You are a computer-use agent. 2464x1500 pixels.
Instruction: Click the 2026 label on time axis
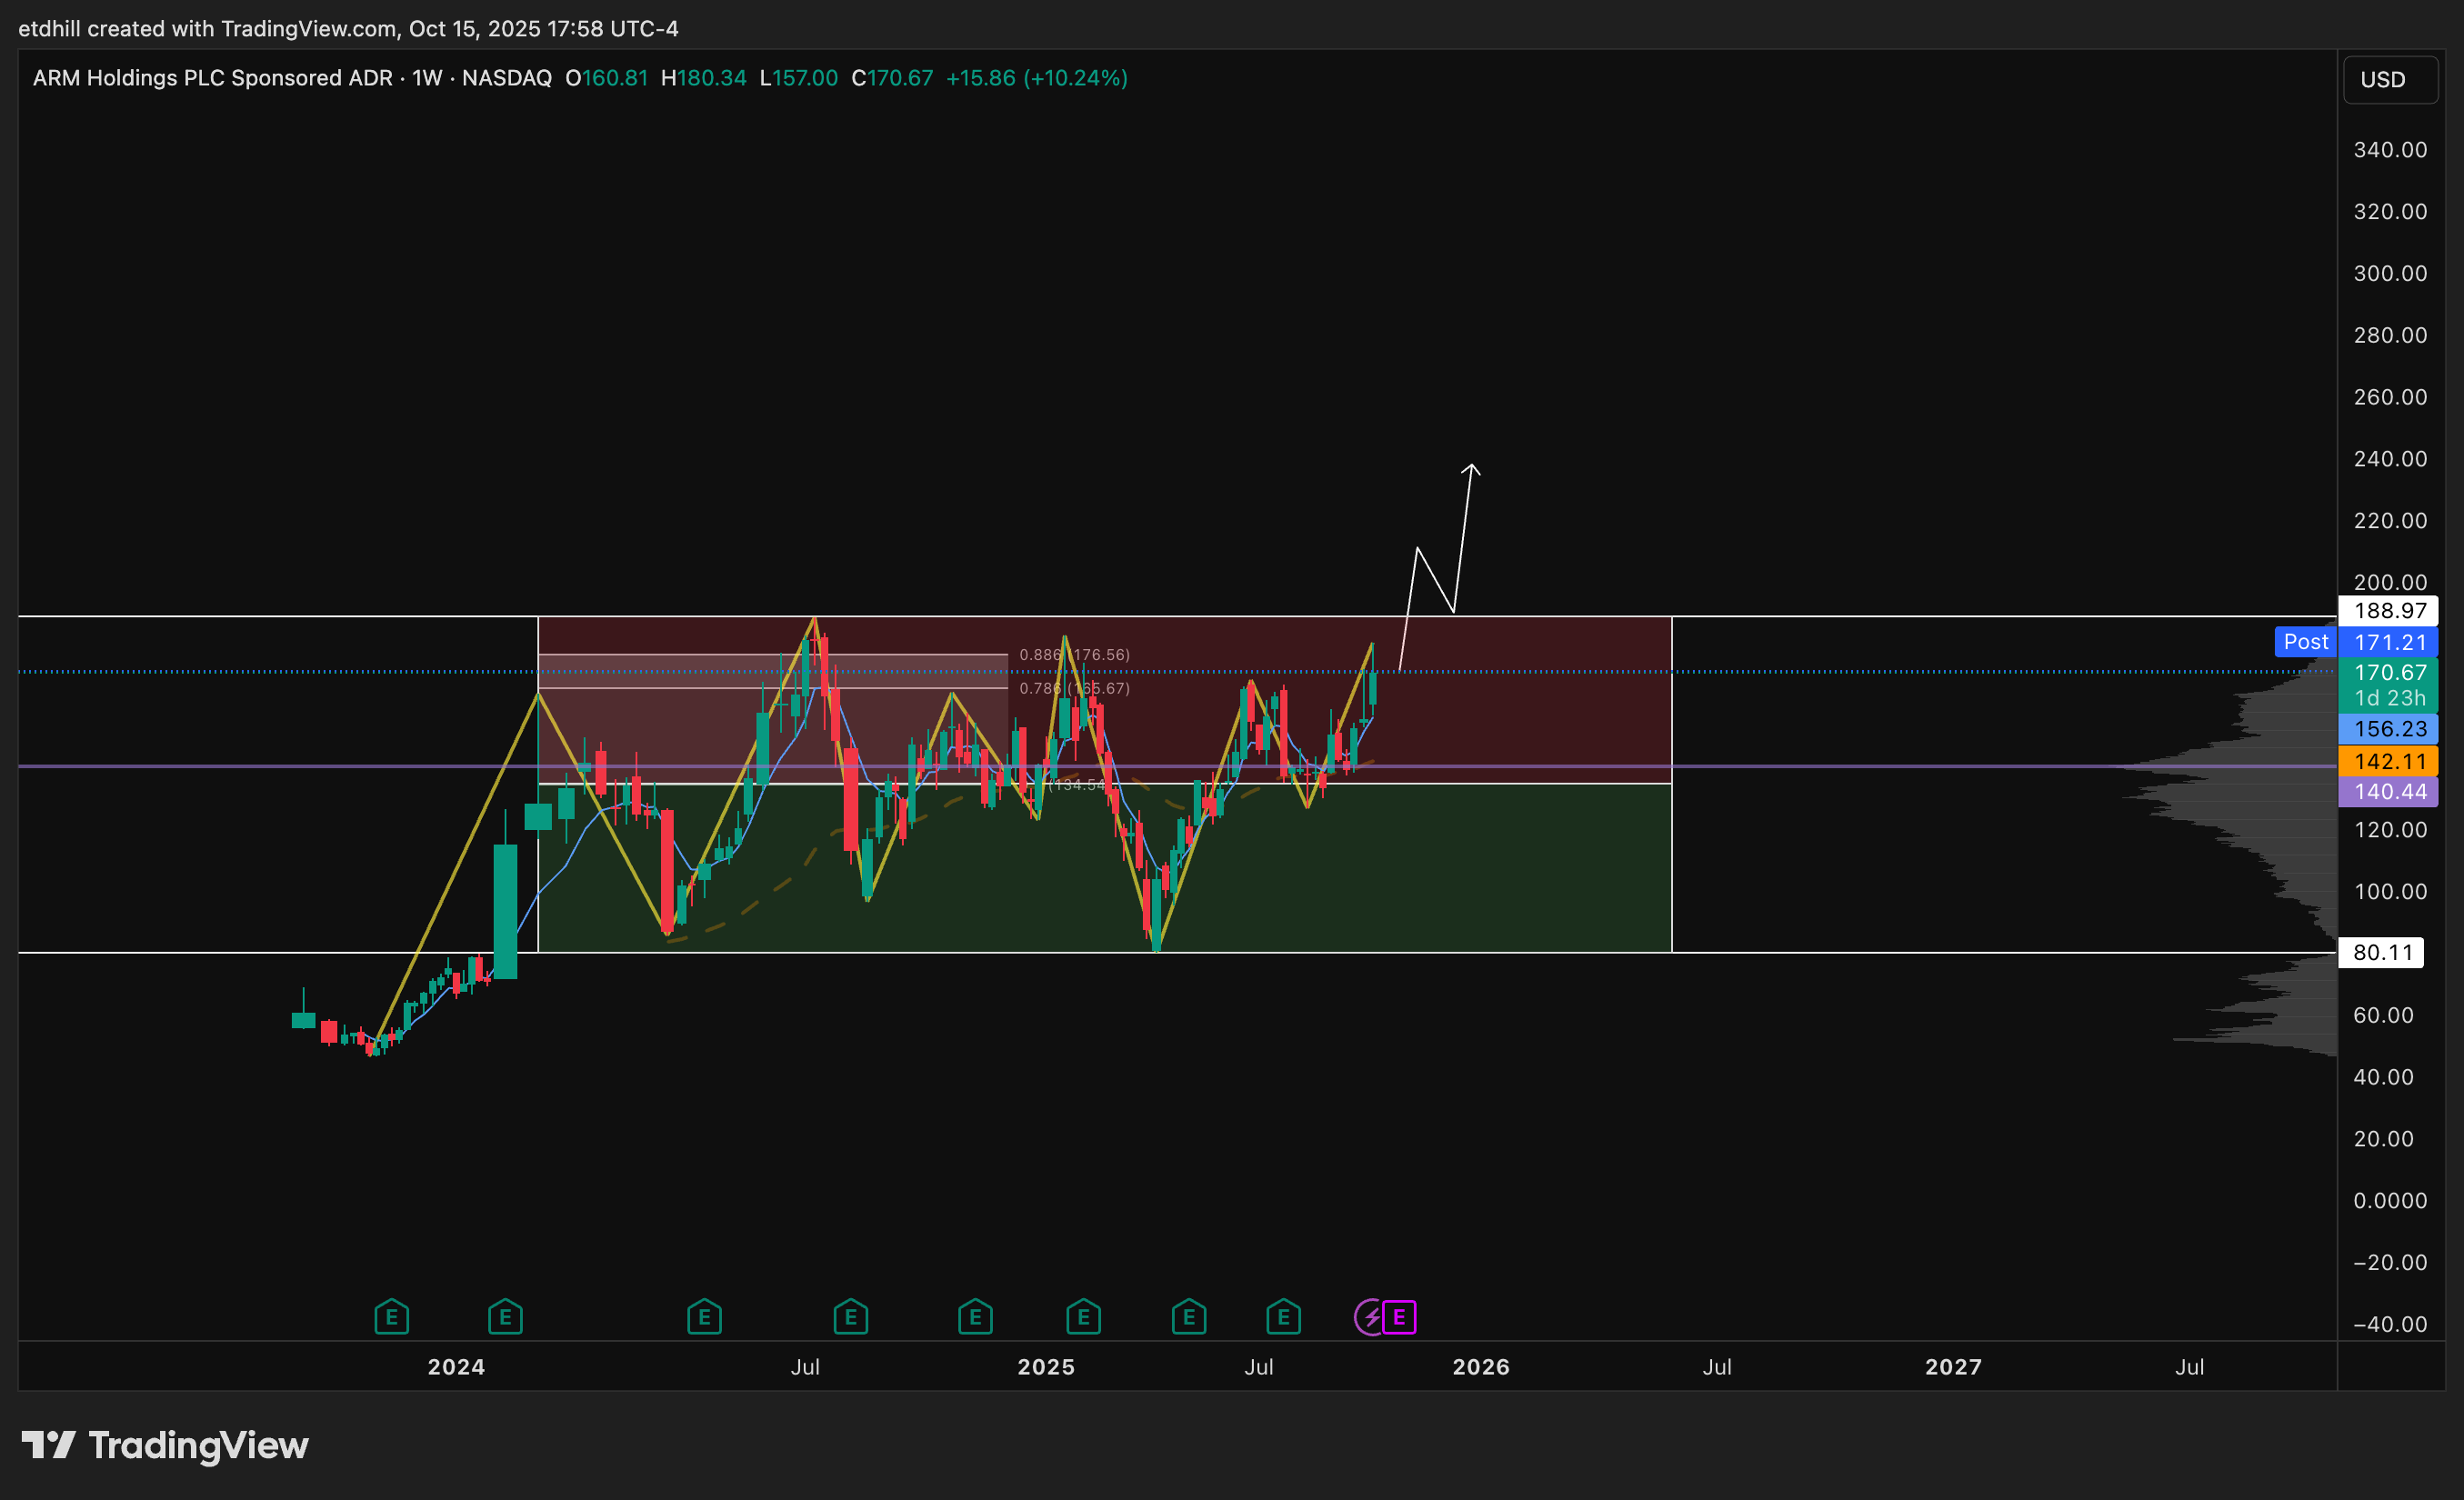click(x=1481, y=1367)
